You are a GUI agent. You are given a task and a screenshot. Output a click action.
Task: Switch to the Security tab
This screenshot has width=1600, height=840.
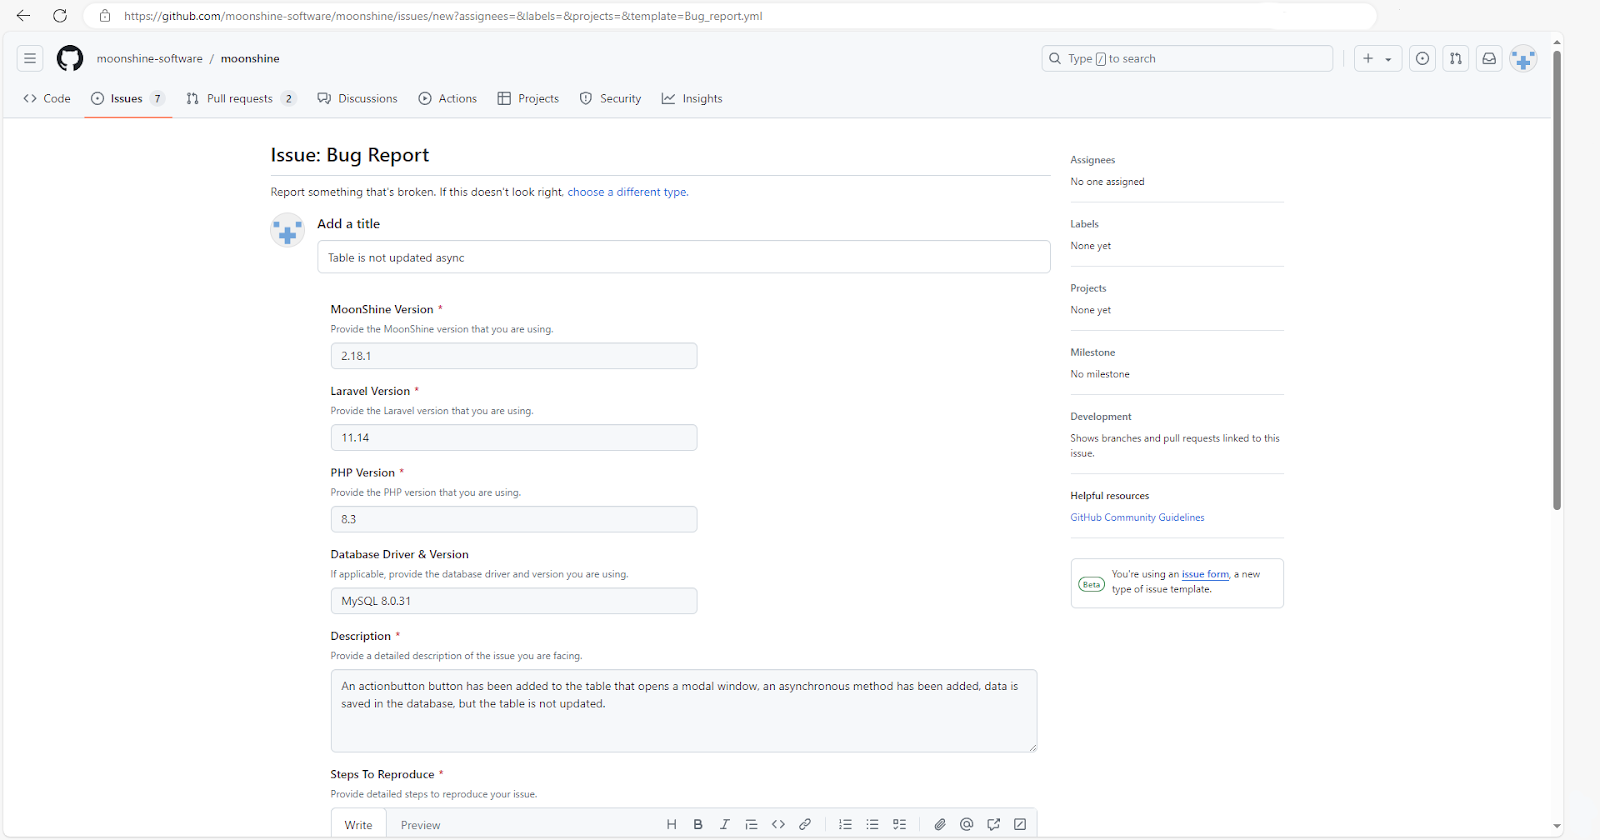pos(610,98)
